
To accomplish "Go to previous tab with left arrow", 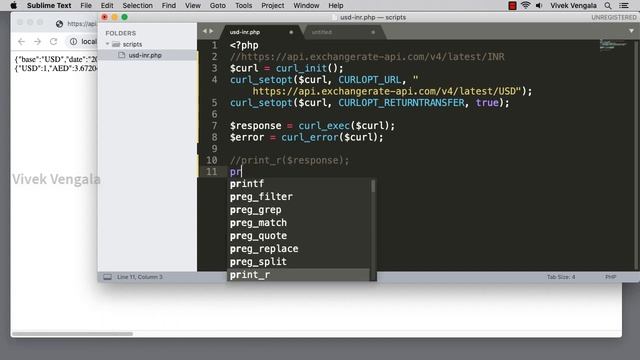I will [204, 31].
